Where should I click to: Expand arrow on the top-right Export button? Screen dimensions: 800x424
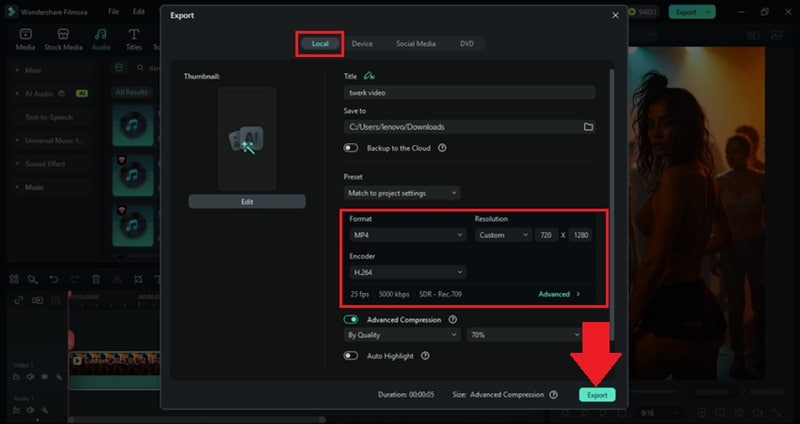tap(707, 12)
